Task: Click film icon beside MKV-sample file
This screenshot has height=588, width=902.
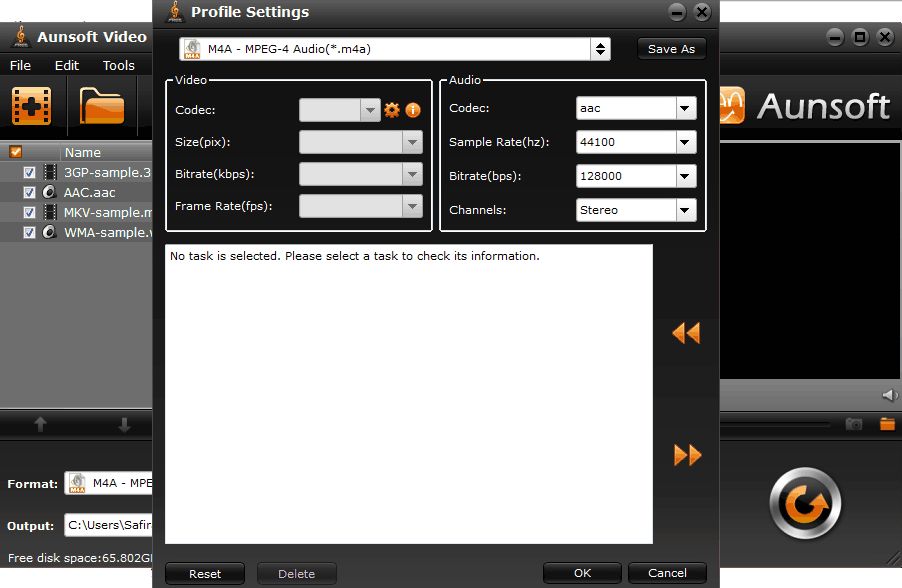Action: (x=51, y=212)
